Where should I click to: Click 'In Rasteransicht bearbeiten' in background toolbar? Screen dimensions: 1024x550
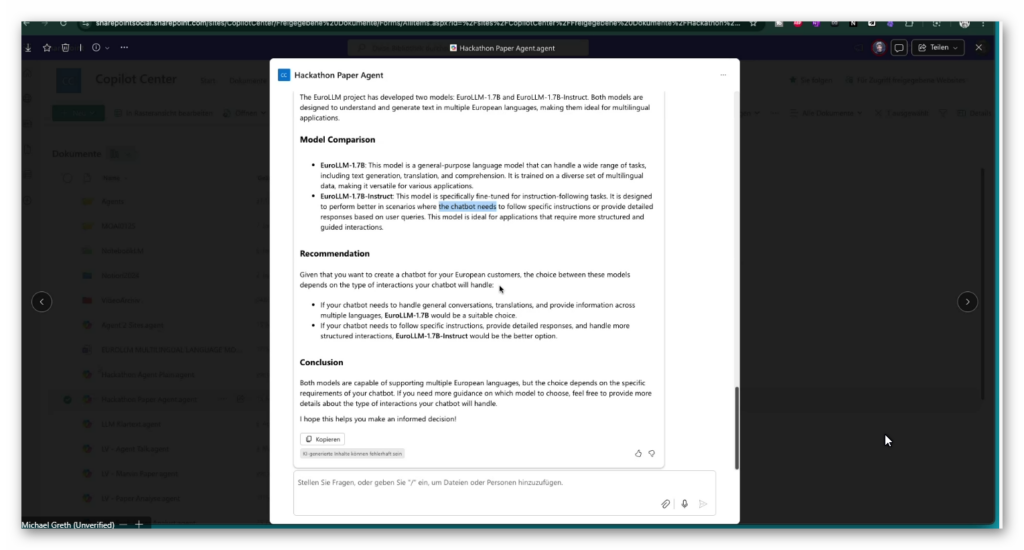[x=164, y=113]
